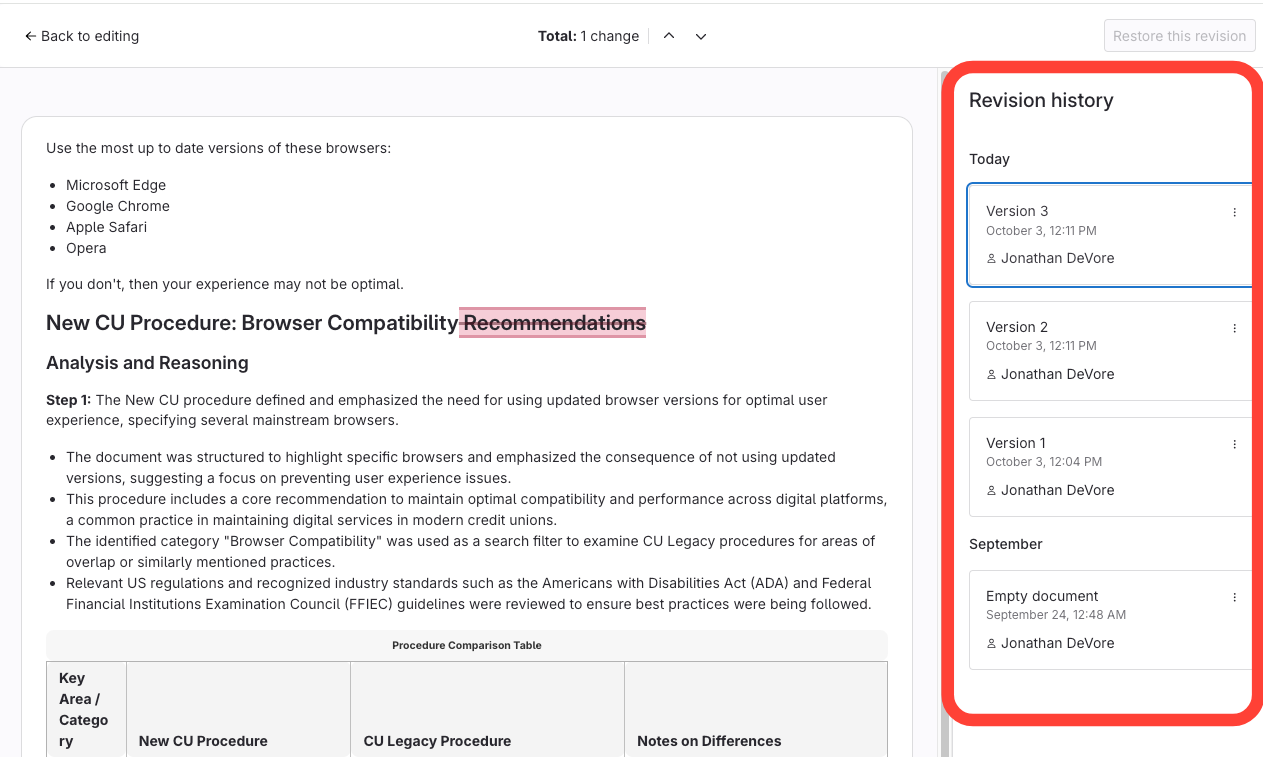Viewport: 1263px width, 757px height.
Task: Jump to next change with down chevron
Action: tap(701, 36)
